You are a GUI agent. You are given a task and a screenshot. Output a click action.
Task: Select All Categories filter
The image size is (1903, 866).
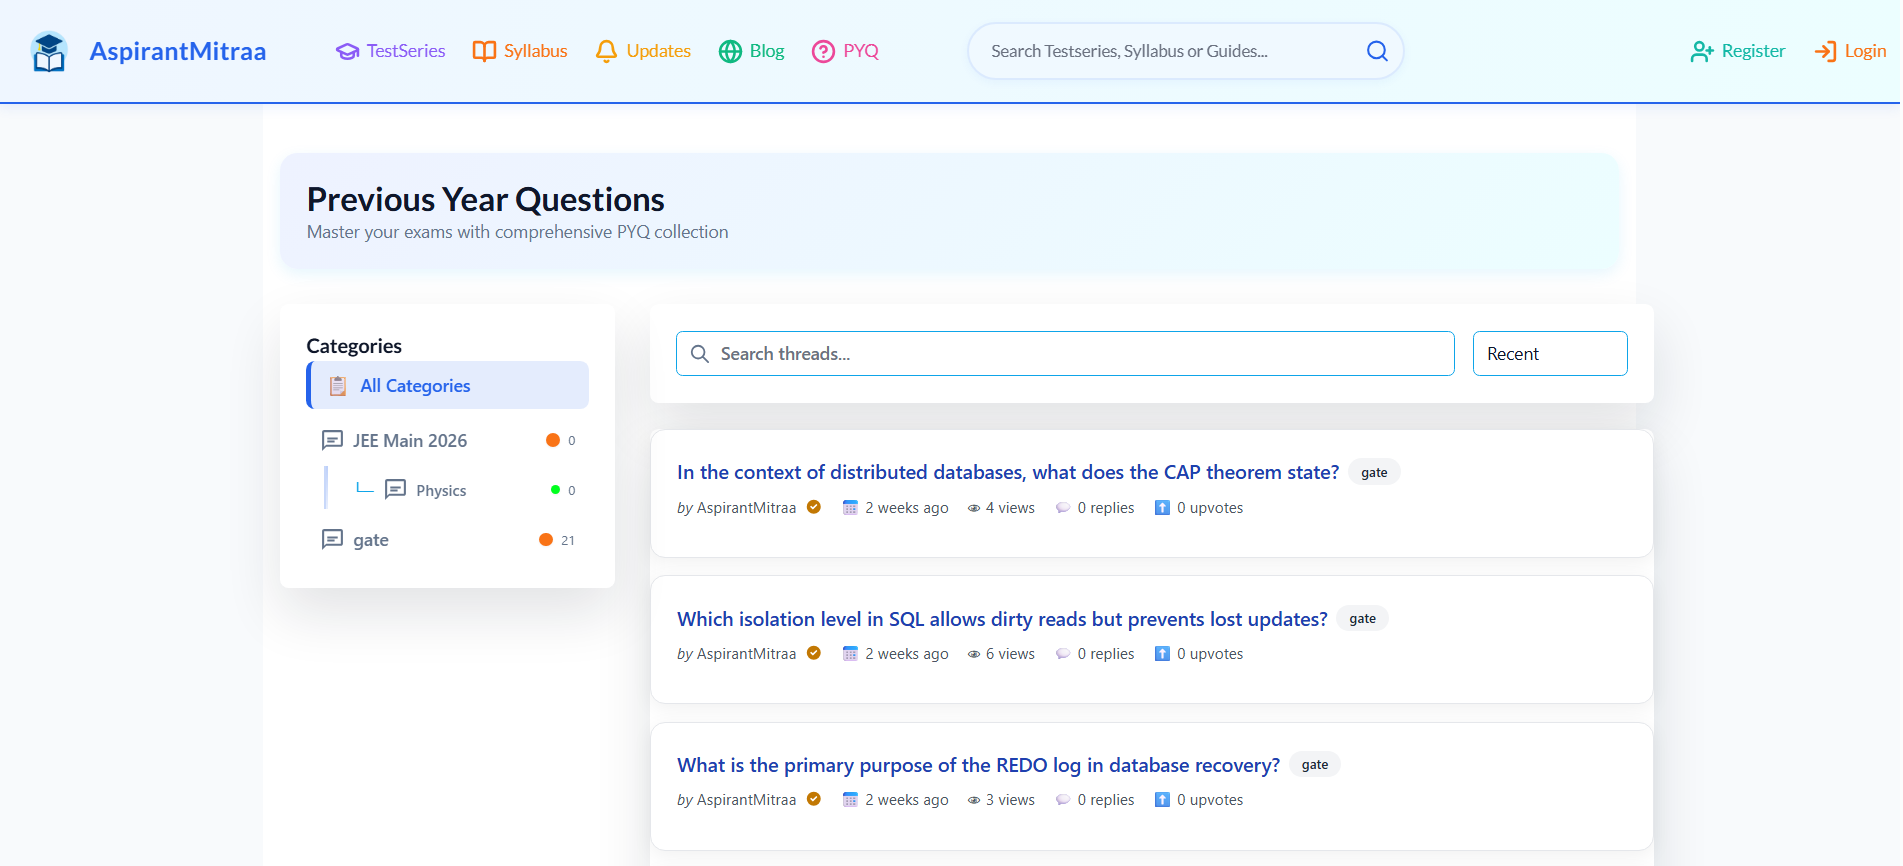[x=447, y=385]
